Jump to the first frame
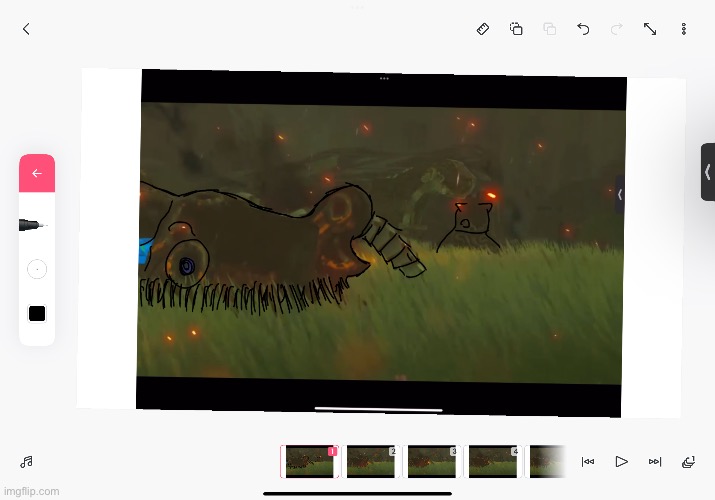The width and height of the screenshot is (715, 500). point(588,462)
